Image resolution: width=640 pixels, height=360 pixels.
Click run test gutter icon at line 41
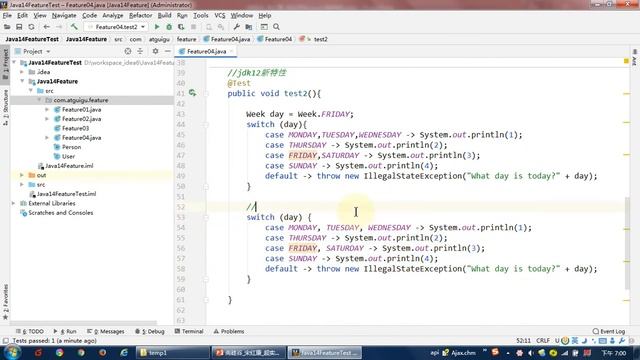(192, 93)
